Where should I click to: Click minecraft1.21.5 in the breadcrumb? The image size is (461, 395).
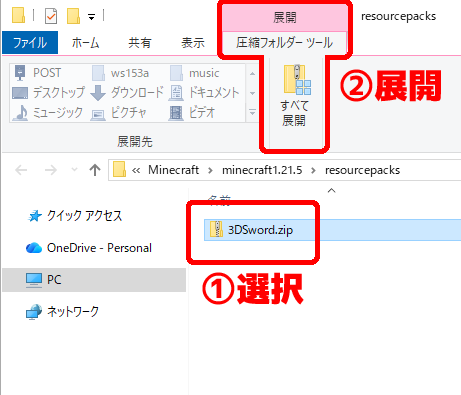coord(262,170)
